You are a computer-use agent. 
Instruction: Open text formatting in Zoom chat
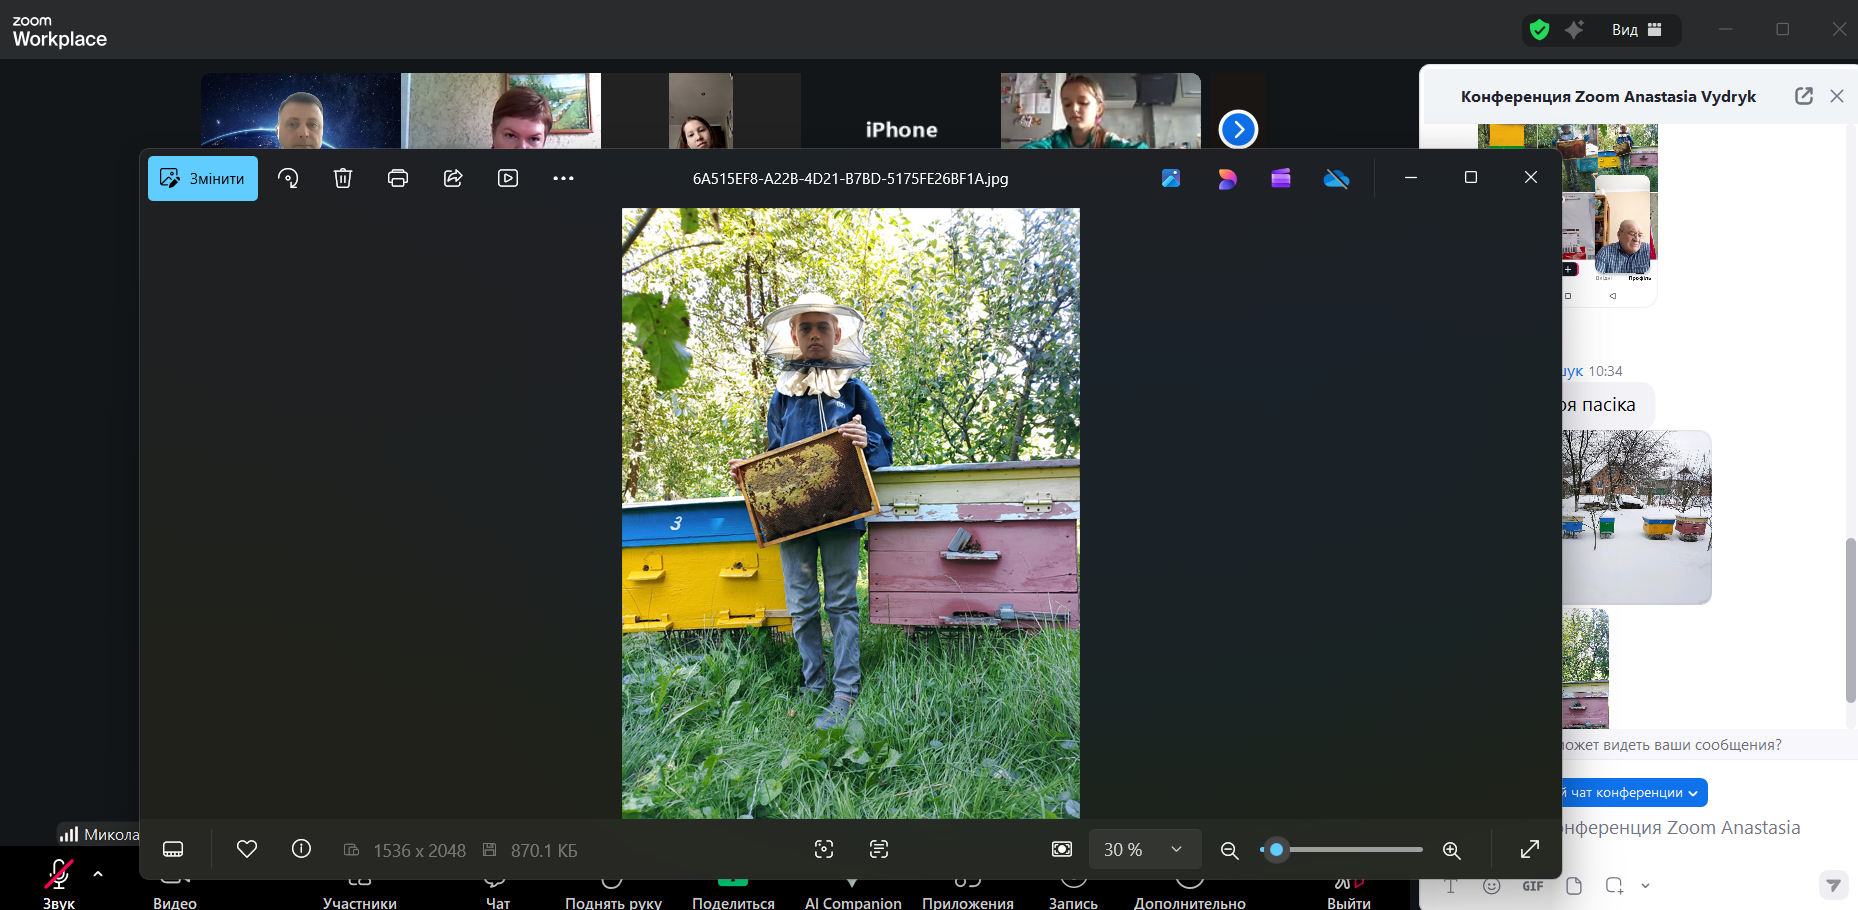[x=1451, y=886]
